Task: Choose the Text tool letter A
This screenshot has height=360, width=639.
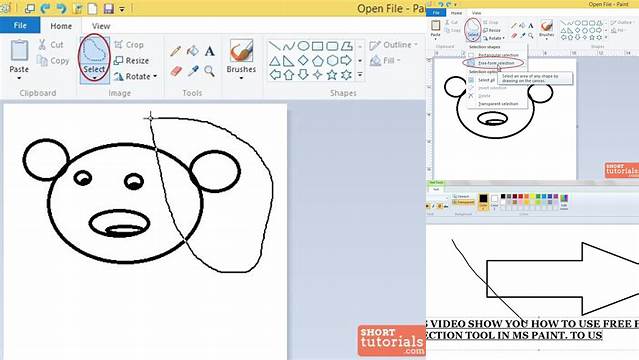Action: tap(209, 51)
